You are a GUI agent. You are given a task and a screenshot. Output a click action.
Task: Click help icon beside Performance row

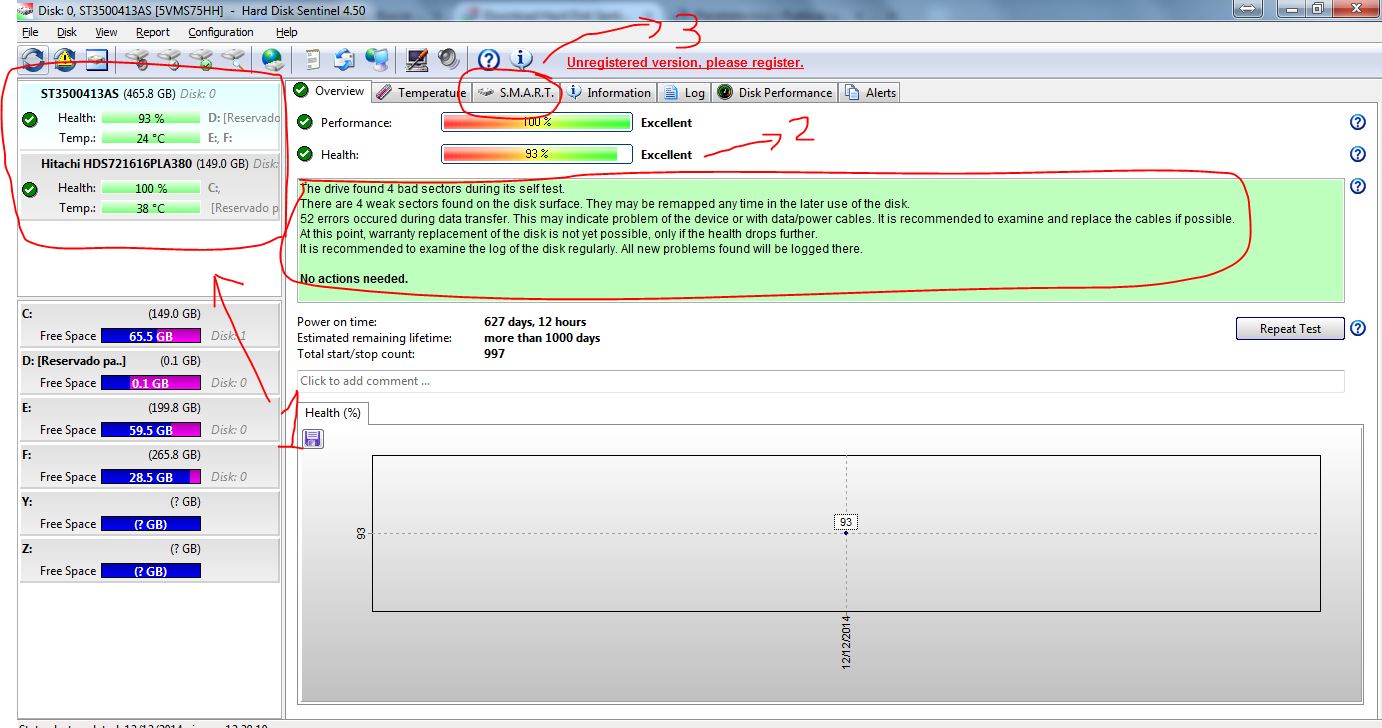[1358, 122]
